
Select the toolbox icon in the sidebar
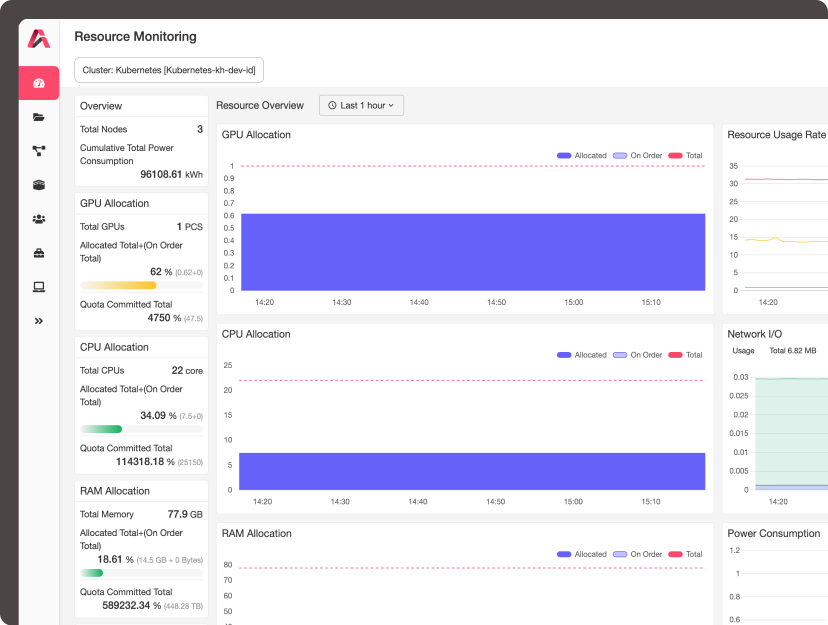pos(38,253)
